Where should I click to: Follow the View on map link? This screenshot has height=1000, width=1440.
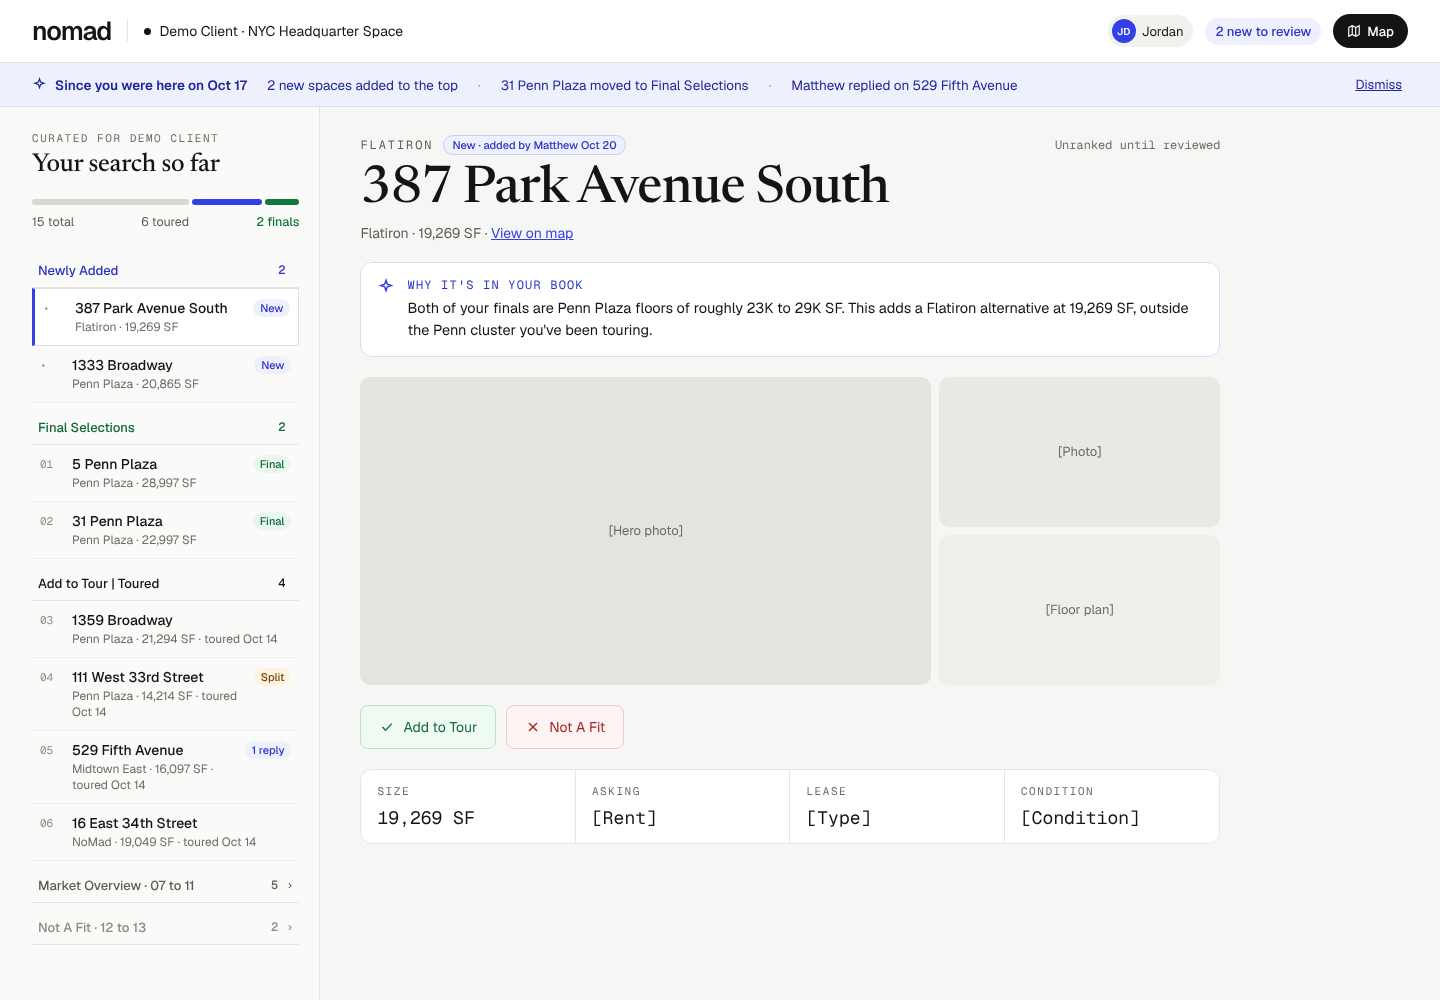tap(532, 233)
